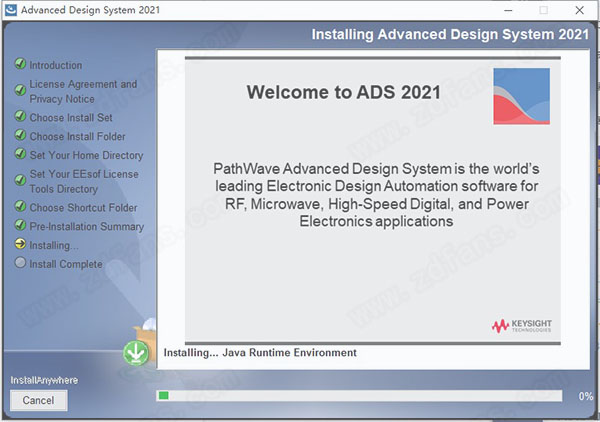600x422 pixels.
Task: Click the green checkmark beside Introduction
Action: [20, 64]
